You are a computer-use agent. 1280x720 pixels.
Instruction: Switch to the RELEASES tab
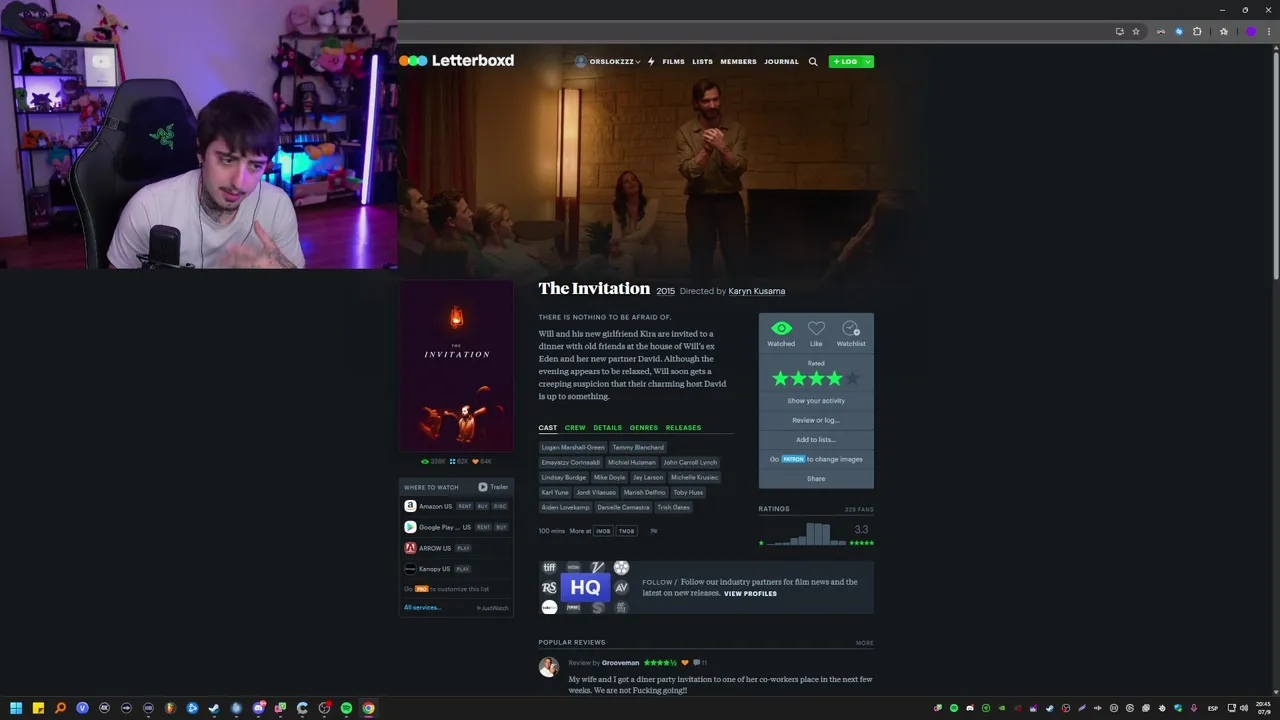click(683, 428)
